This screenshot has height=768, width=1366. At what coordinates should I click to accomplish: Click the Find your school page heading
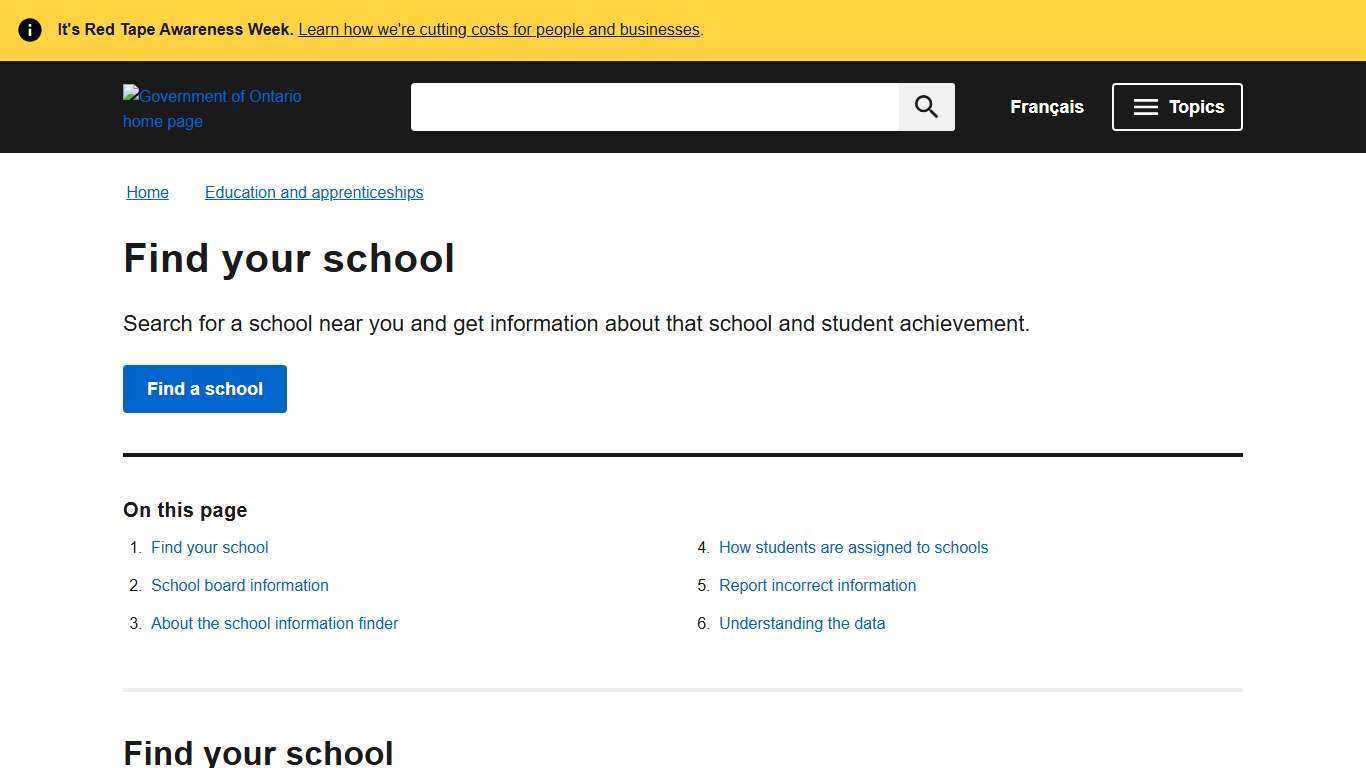(x=289, y=258)
